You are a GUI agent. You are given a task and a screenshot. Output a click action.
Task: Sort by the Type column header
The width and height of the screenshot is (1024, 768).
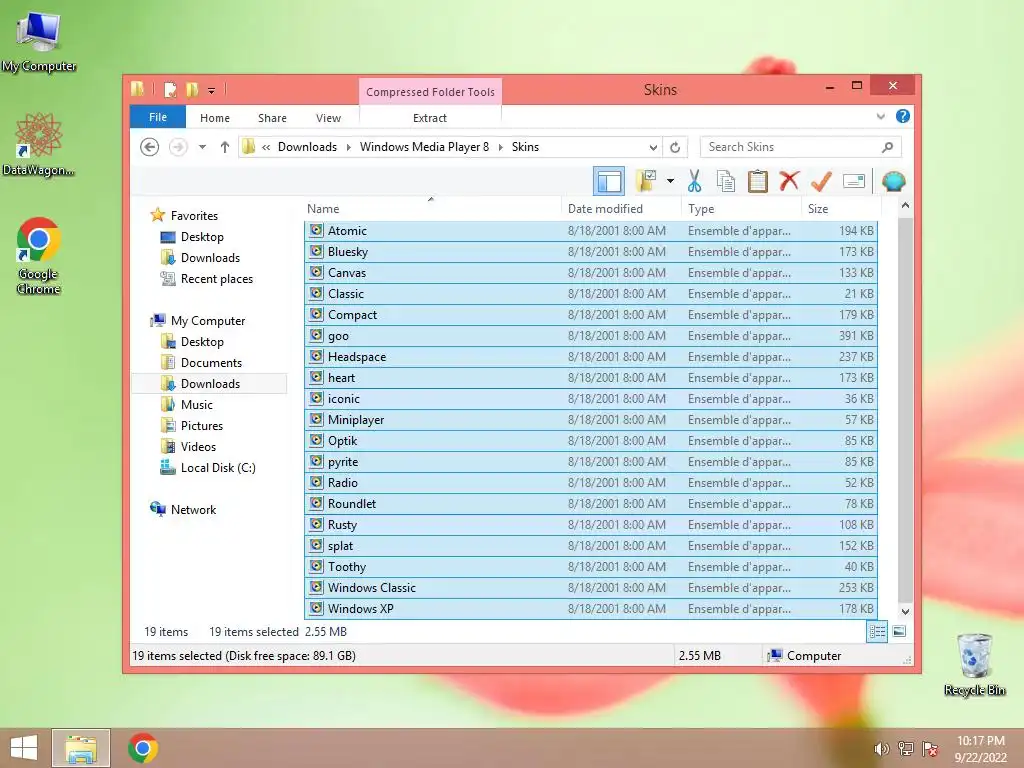[741, 209]
